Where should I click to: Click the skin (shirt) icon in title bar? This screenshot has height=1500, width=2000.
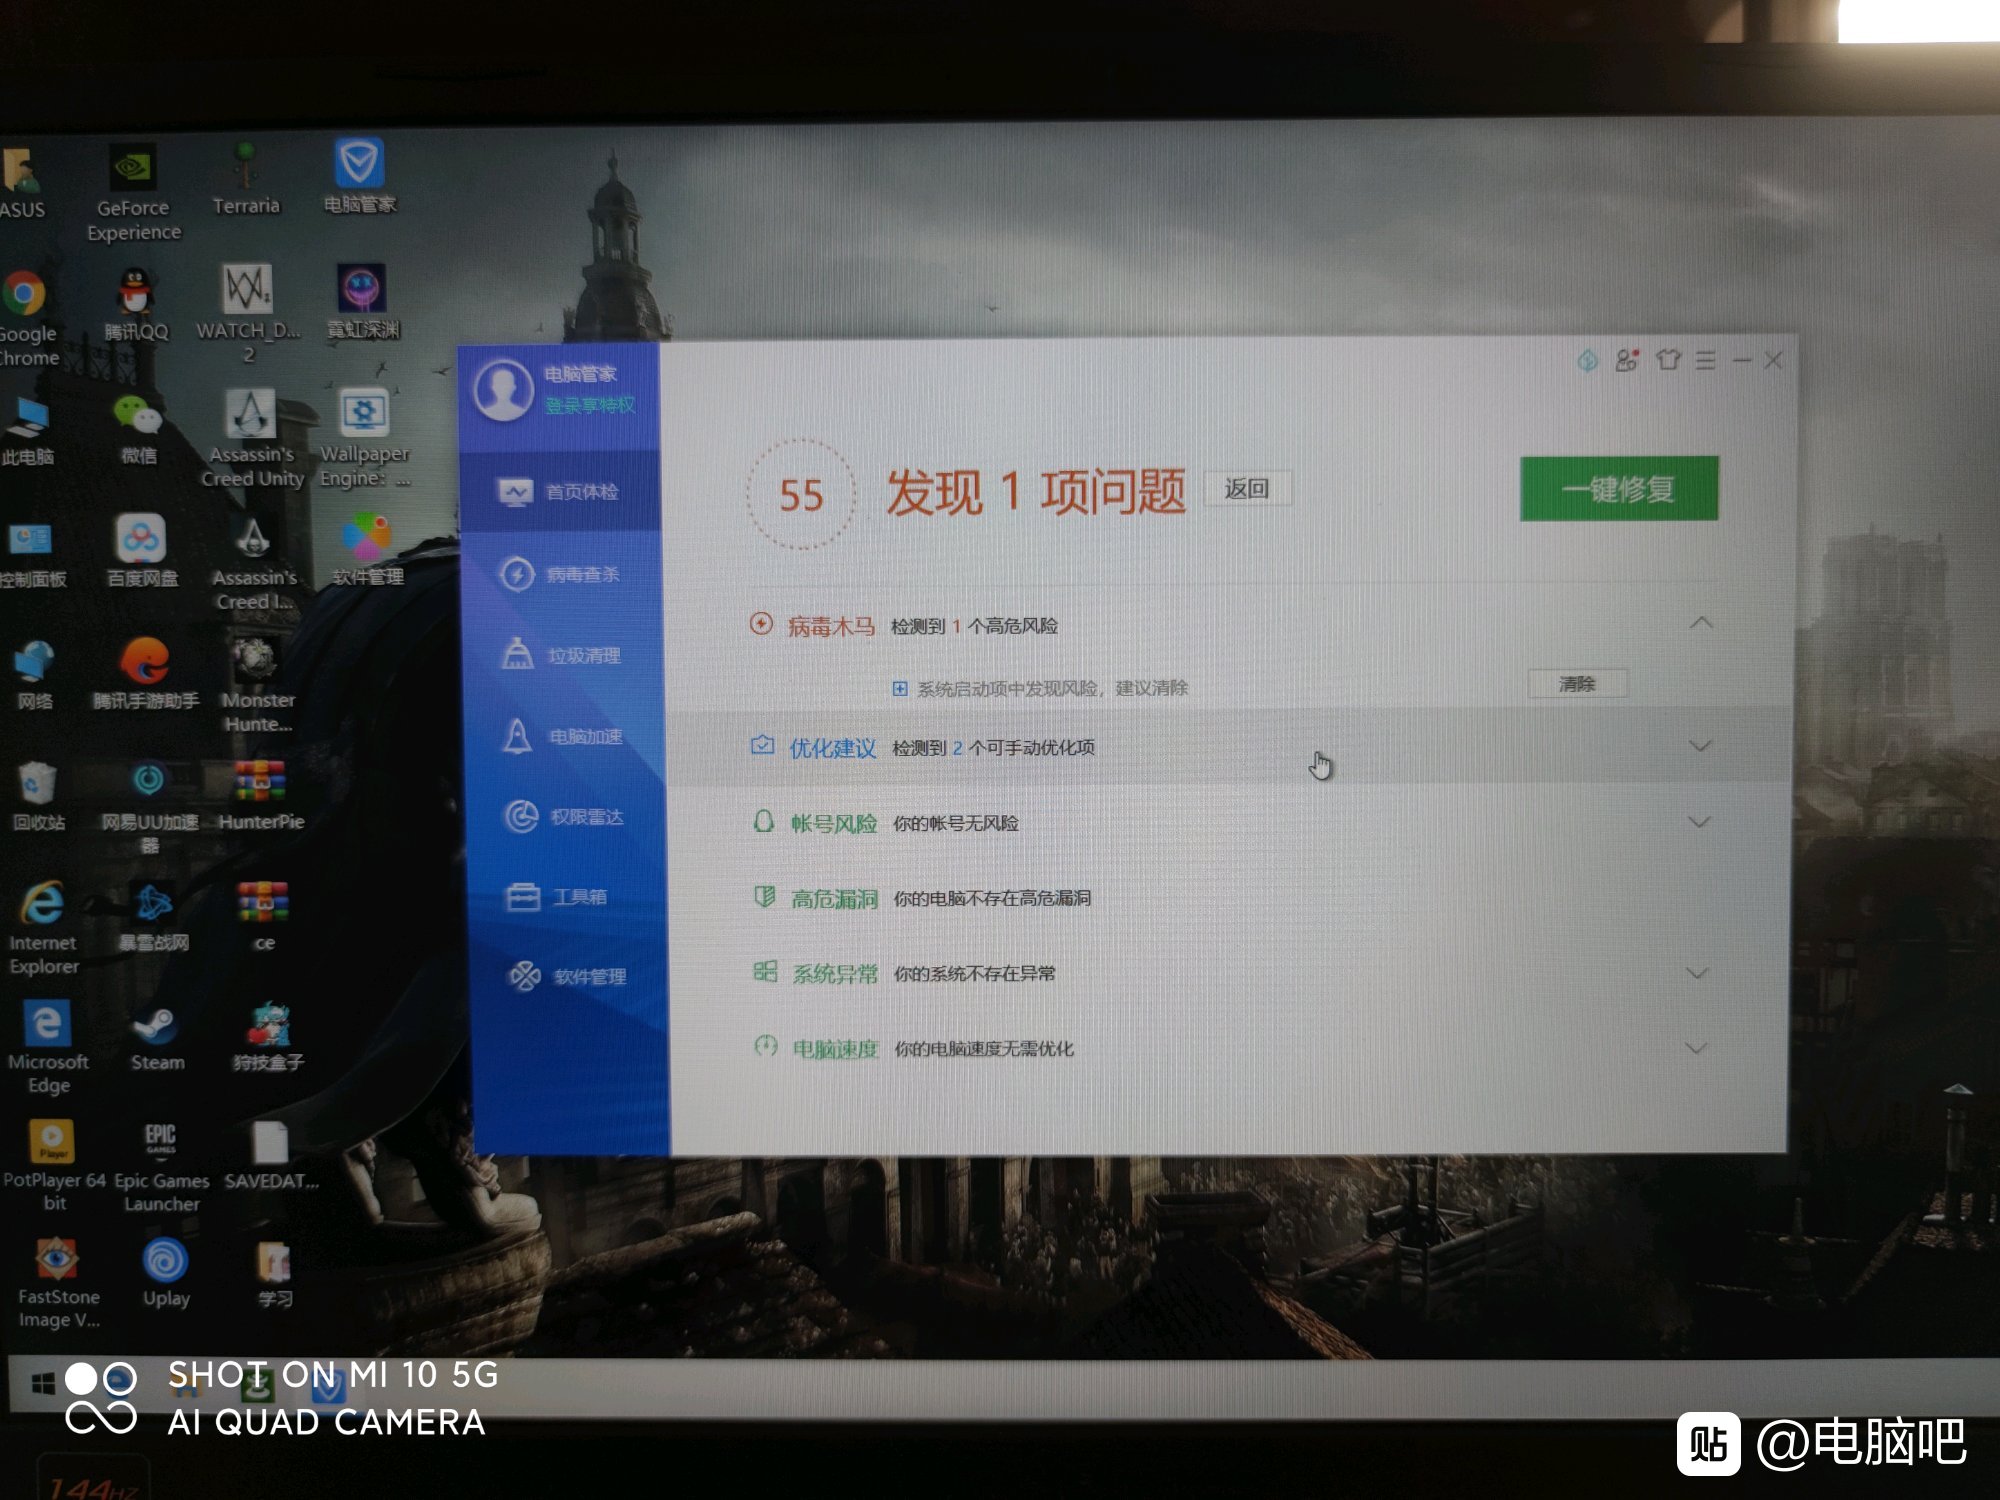(x=1667, y=360)
